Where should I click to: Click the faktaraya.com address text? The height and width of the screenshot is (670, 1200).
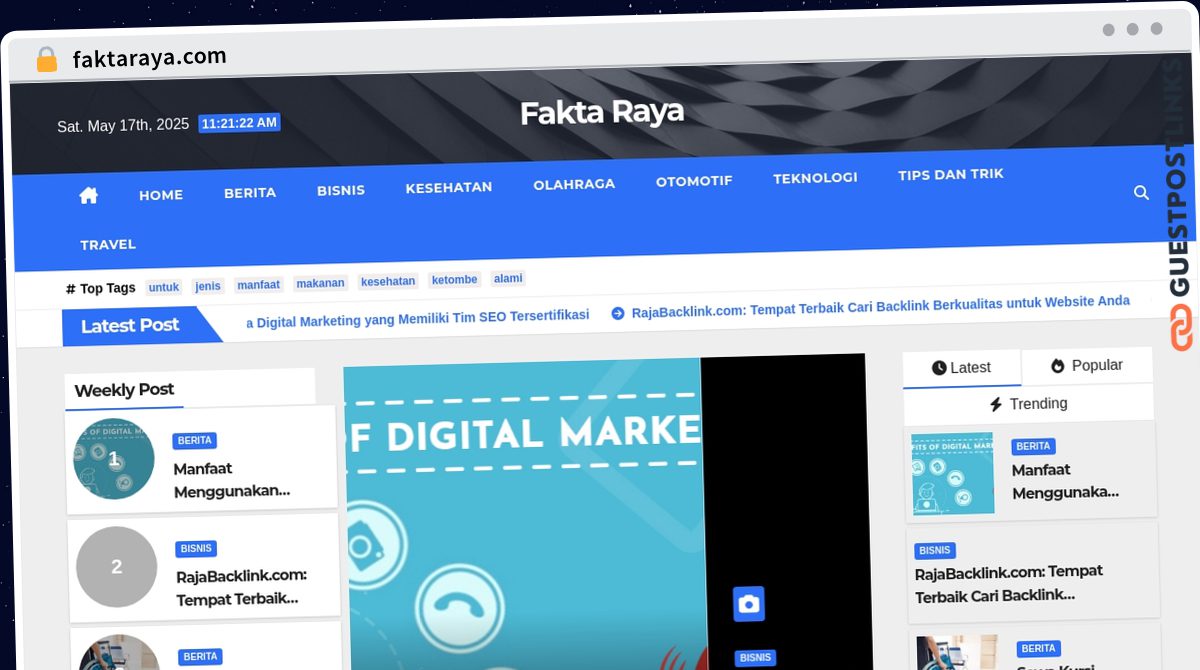[150, 58]
